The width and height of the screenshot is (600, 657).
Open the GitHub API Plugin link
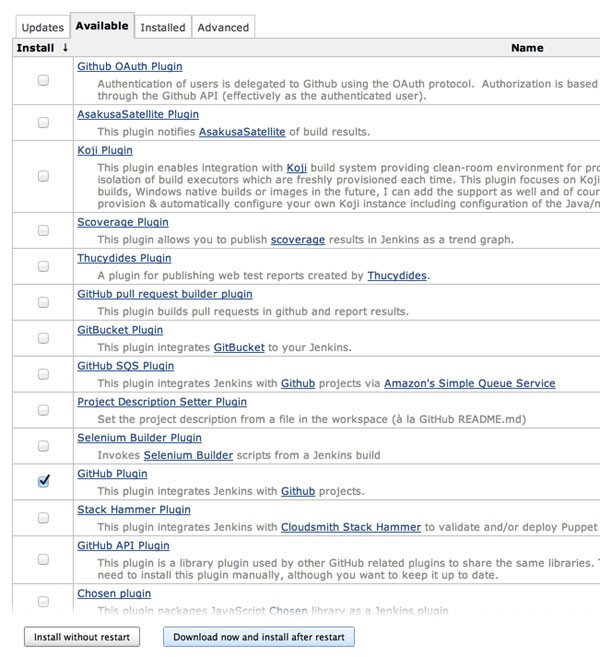click(x=123, y=546)
